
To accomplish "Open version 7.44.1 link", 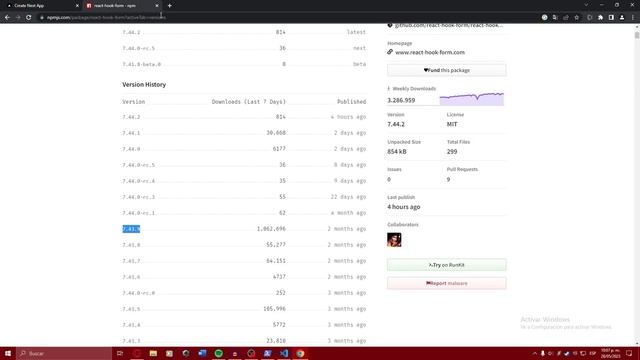I will [131, 133].
